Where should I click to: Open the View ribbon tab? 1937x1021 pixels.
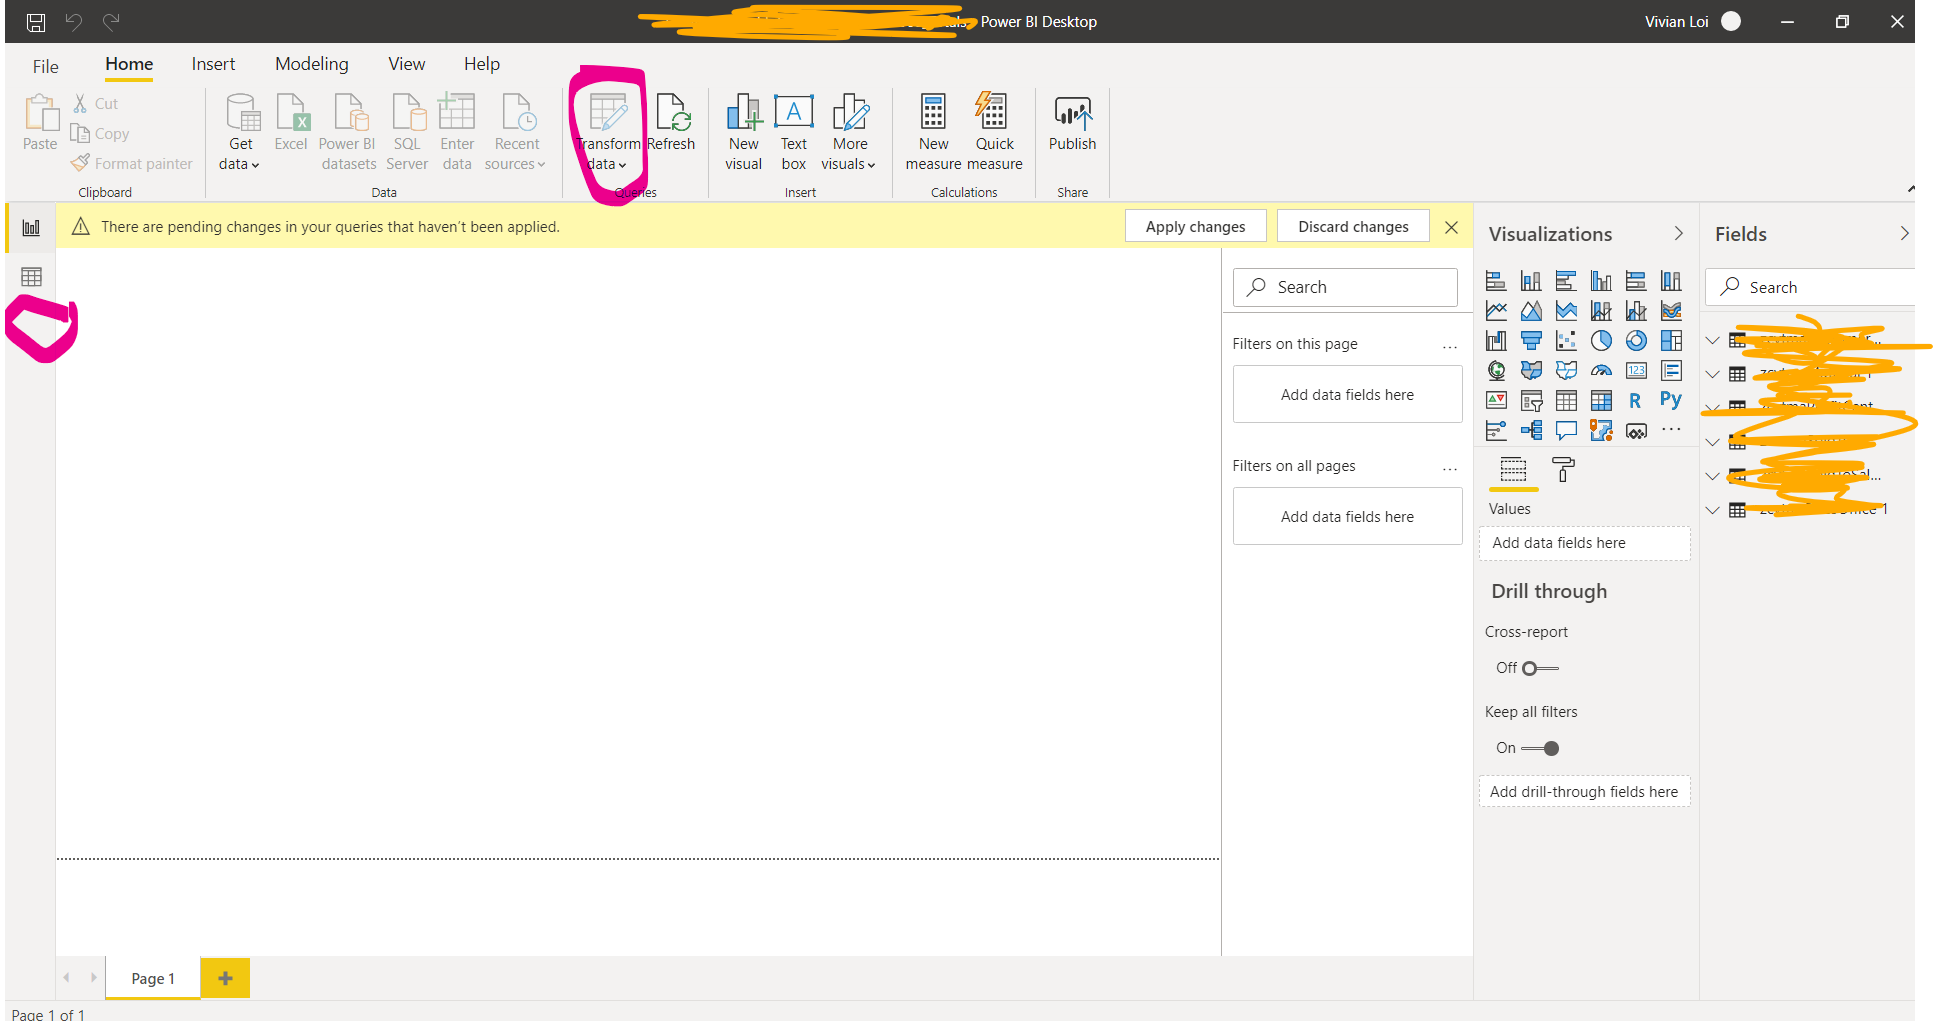tap(406, 64)
